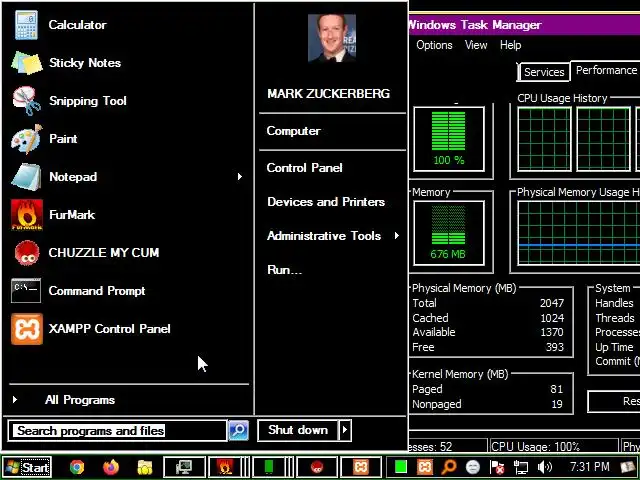
Task: Switch to the FurMark taskbar window
Action: (x=229, y=467)
